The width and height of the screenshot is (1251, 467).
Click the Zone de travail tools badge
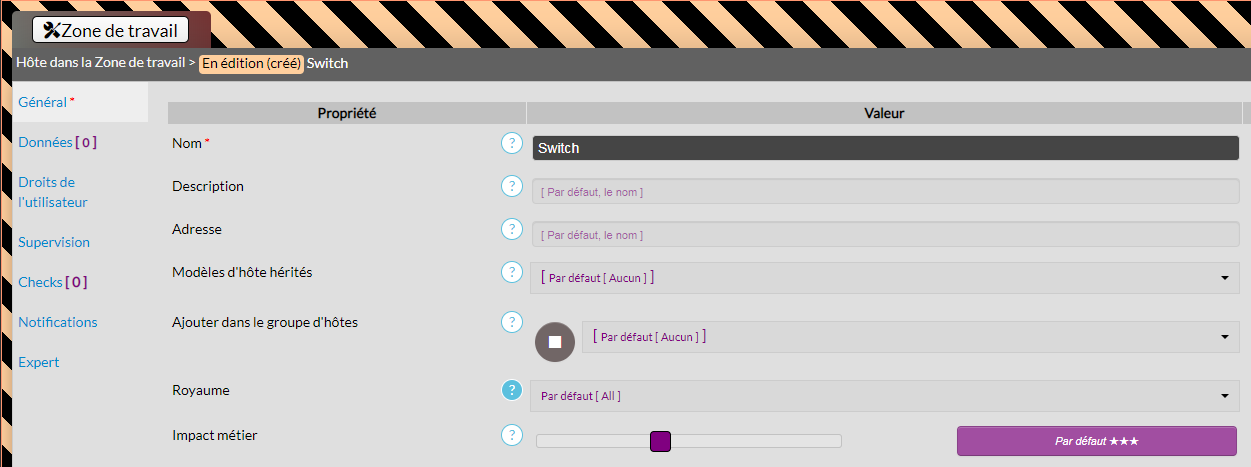pyautogui.click(x=111, y=31)
